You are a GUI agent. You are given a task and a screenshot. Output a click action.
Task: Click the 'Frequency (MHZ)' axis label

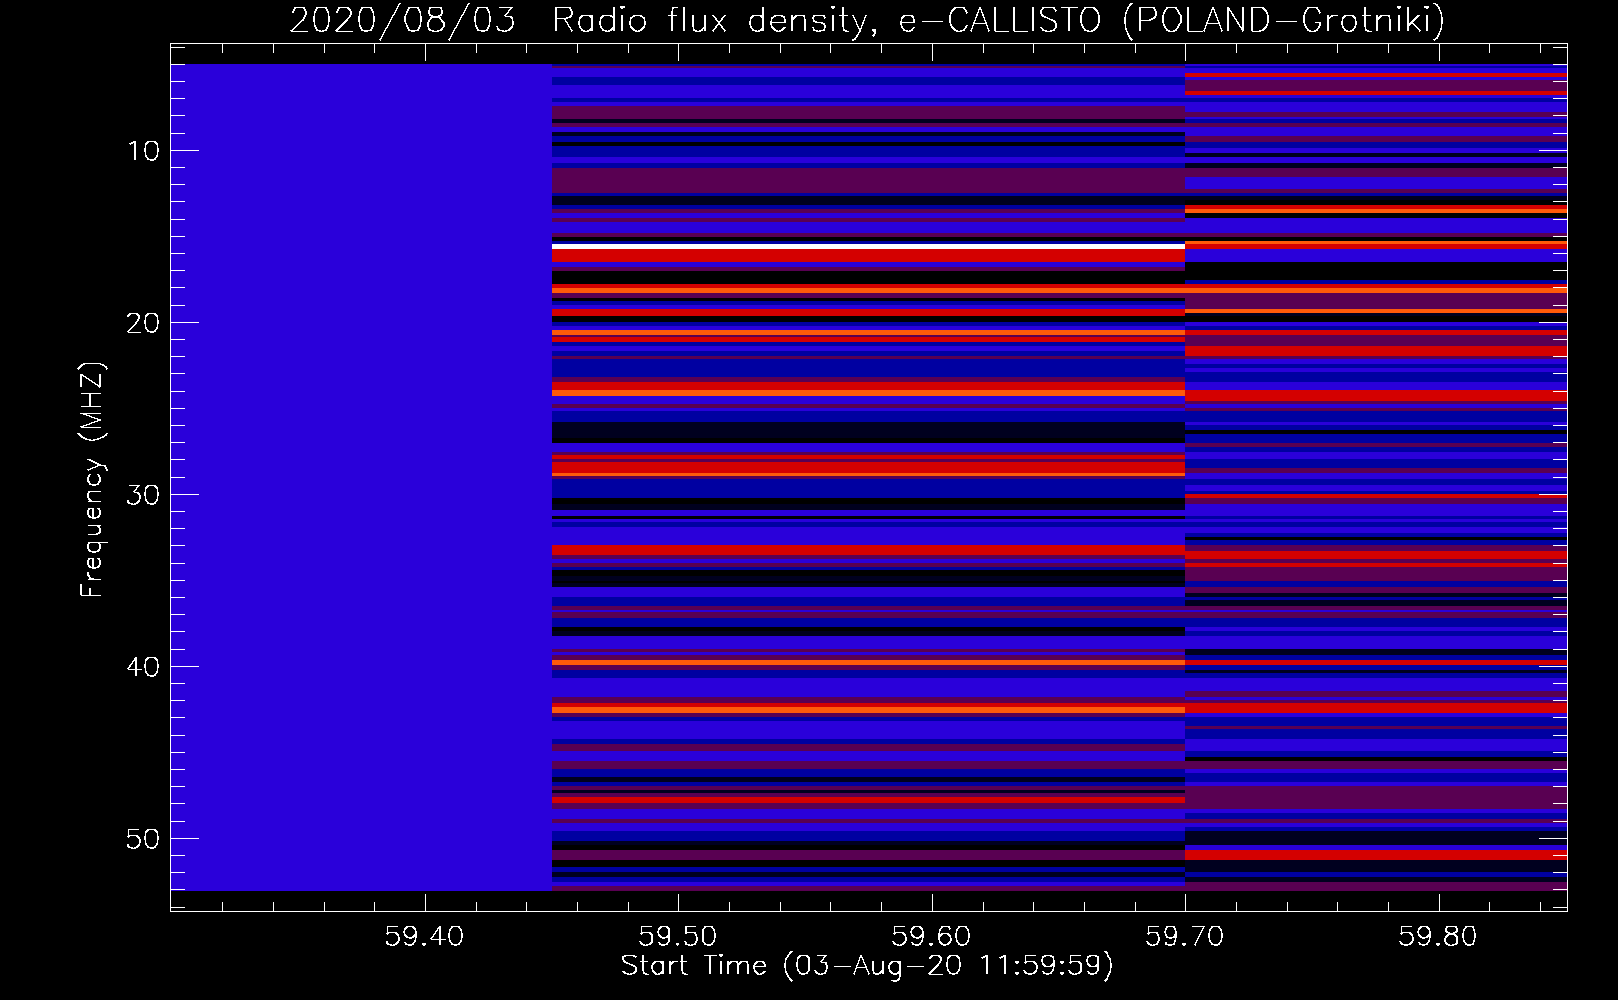[x=91, y=480]
